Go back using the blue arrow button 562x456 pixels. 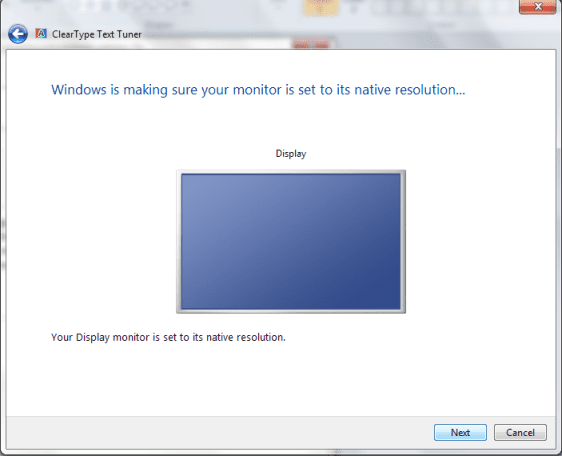[18, 34]
